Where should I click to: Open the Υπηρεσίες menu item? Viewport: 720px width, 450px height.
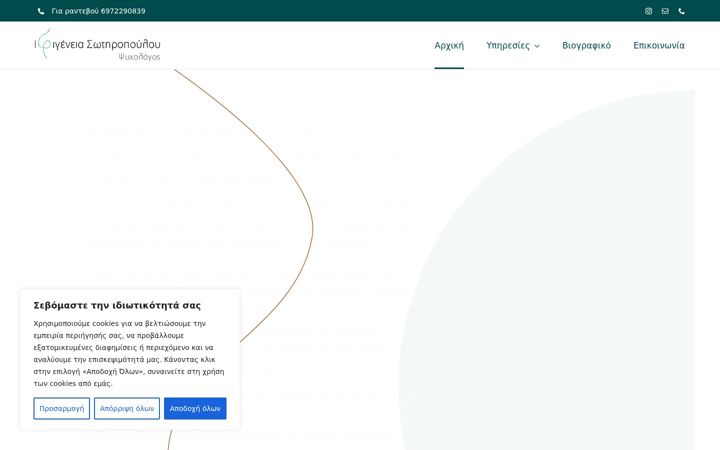coord(508,45)
